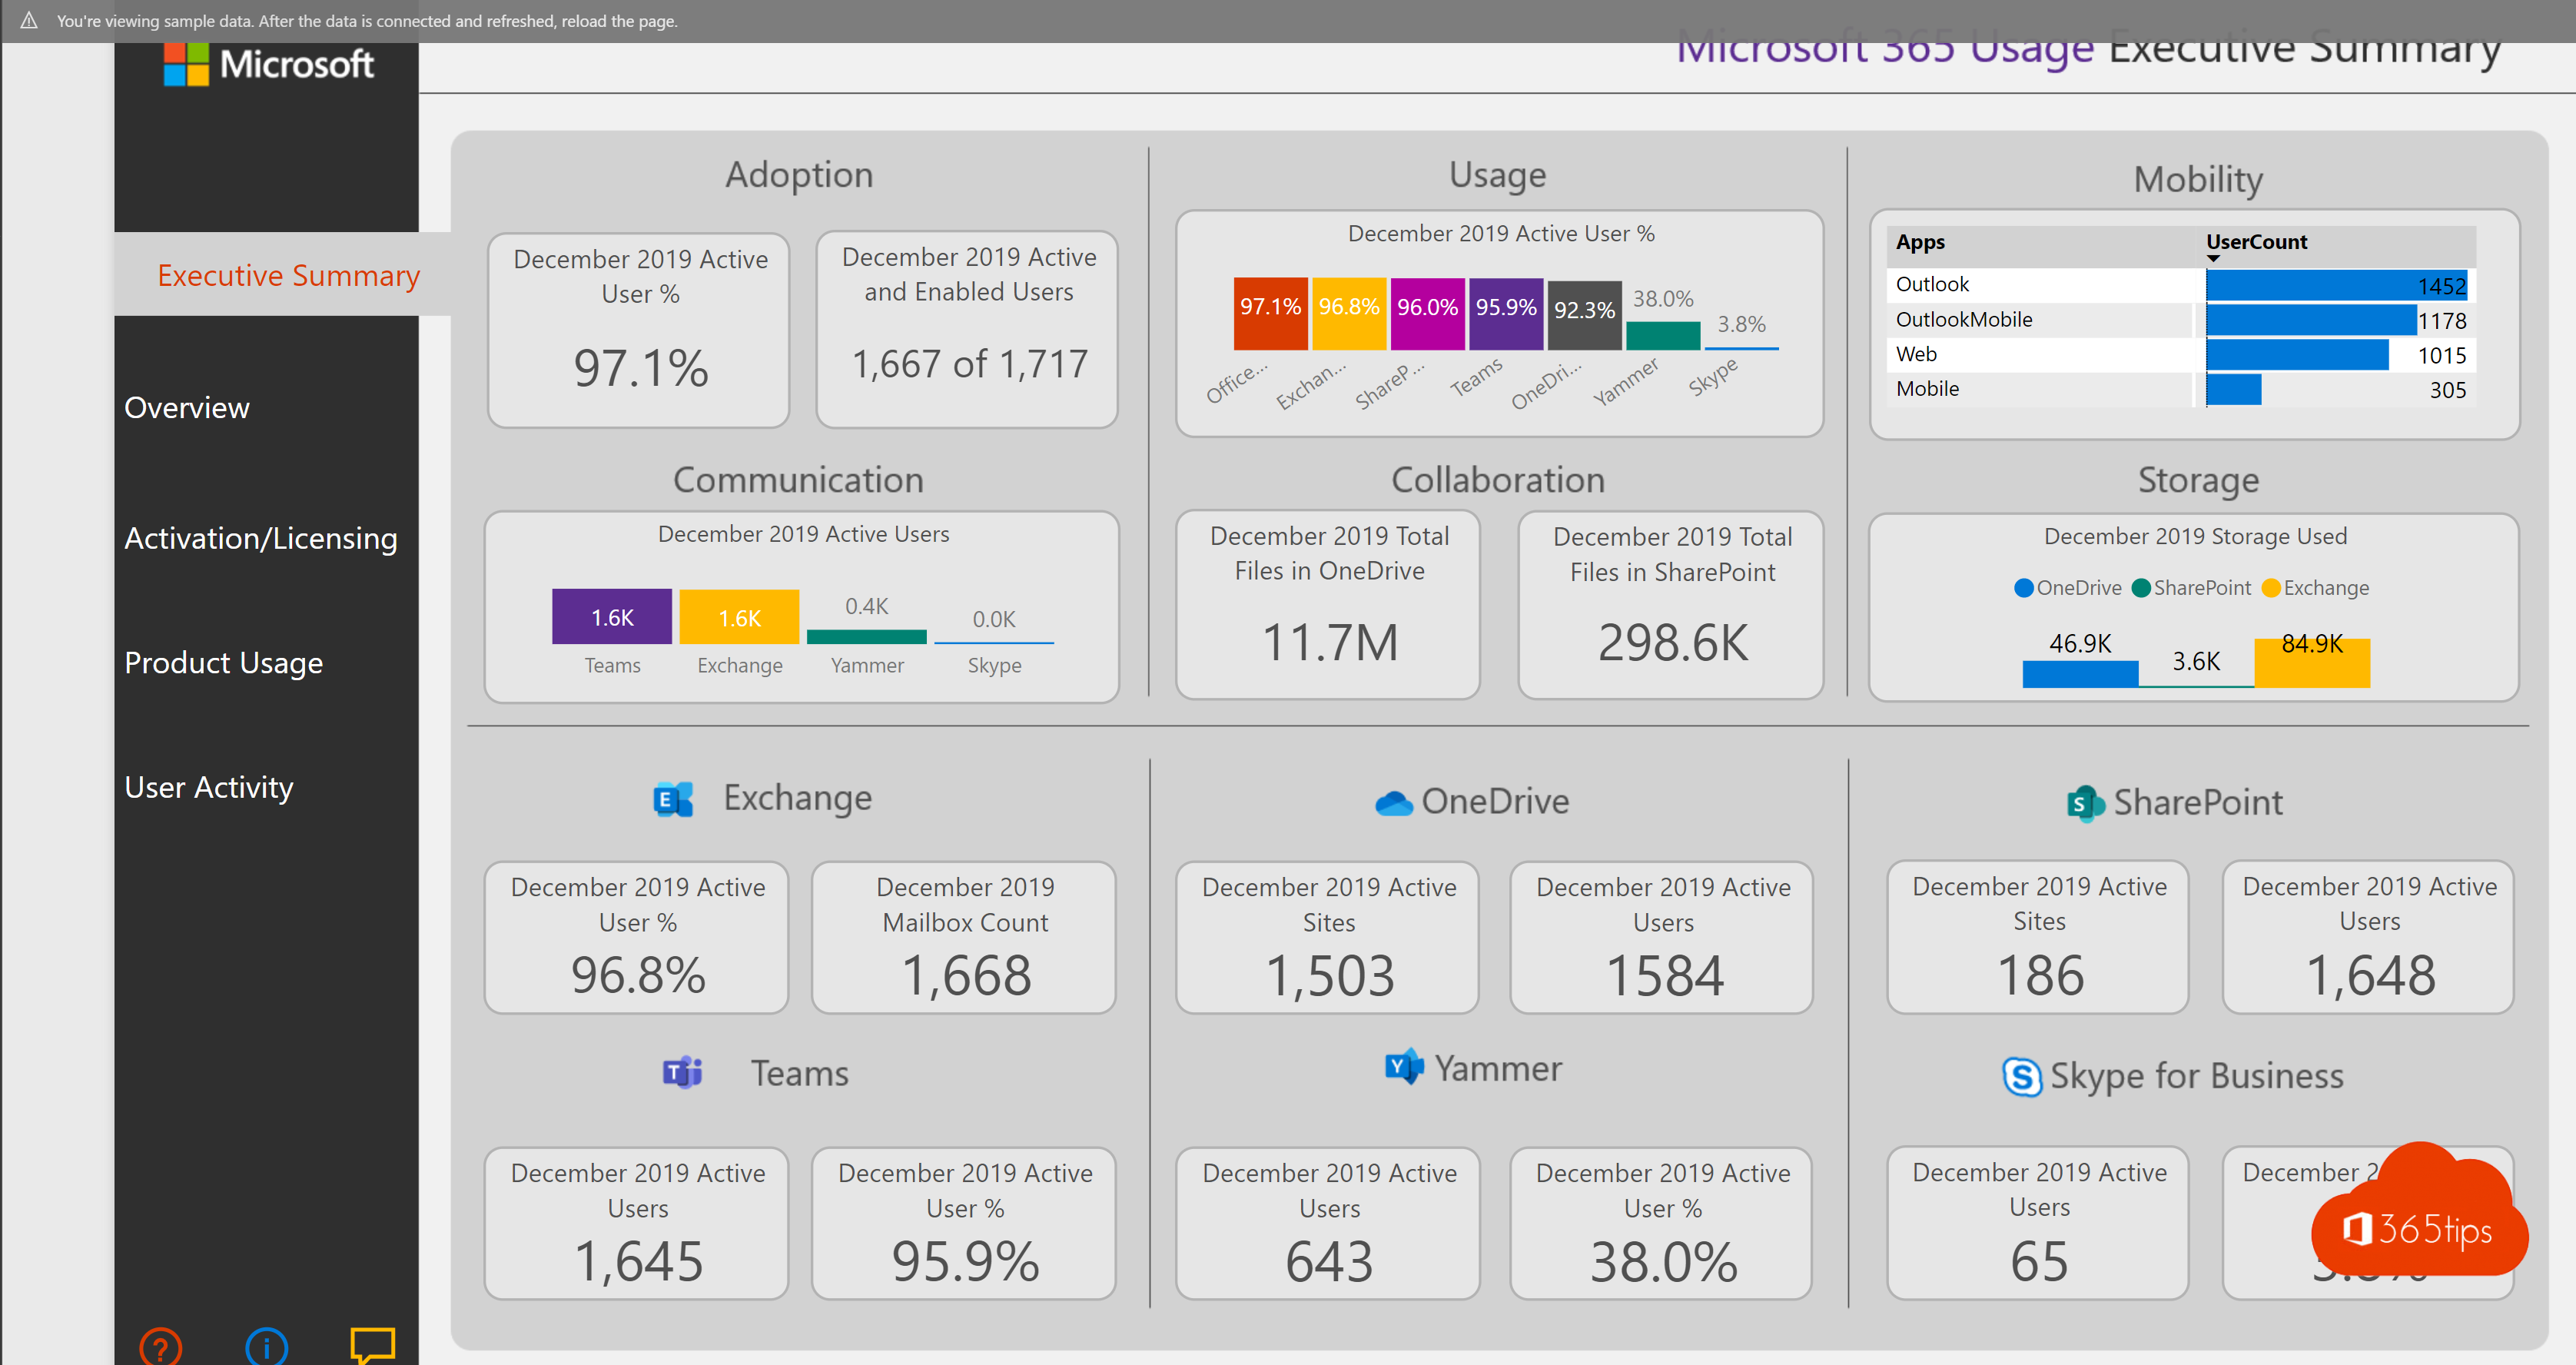The image size is (2576, 1365).
Task: Open the info circle icon
Action: 266,1346
